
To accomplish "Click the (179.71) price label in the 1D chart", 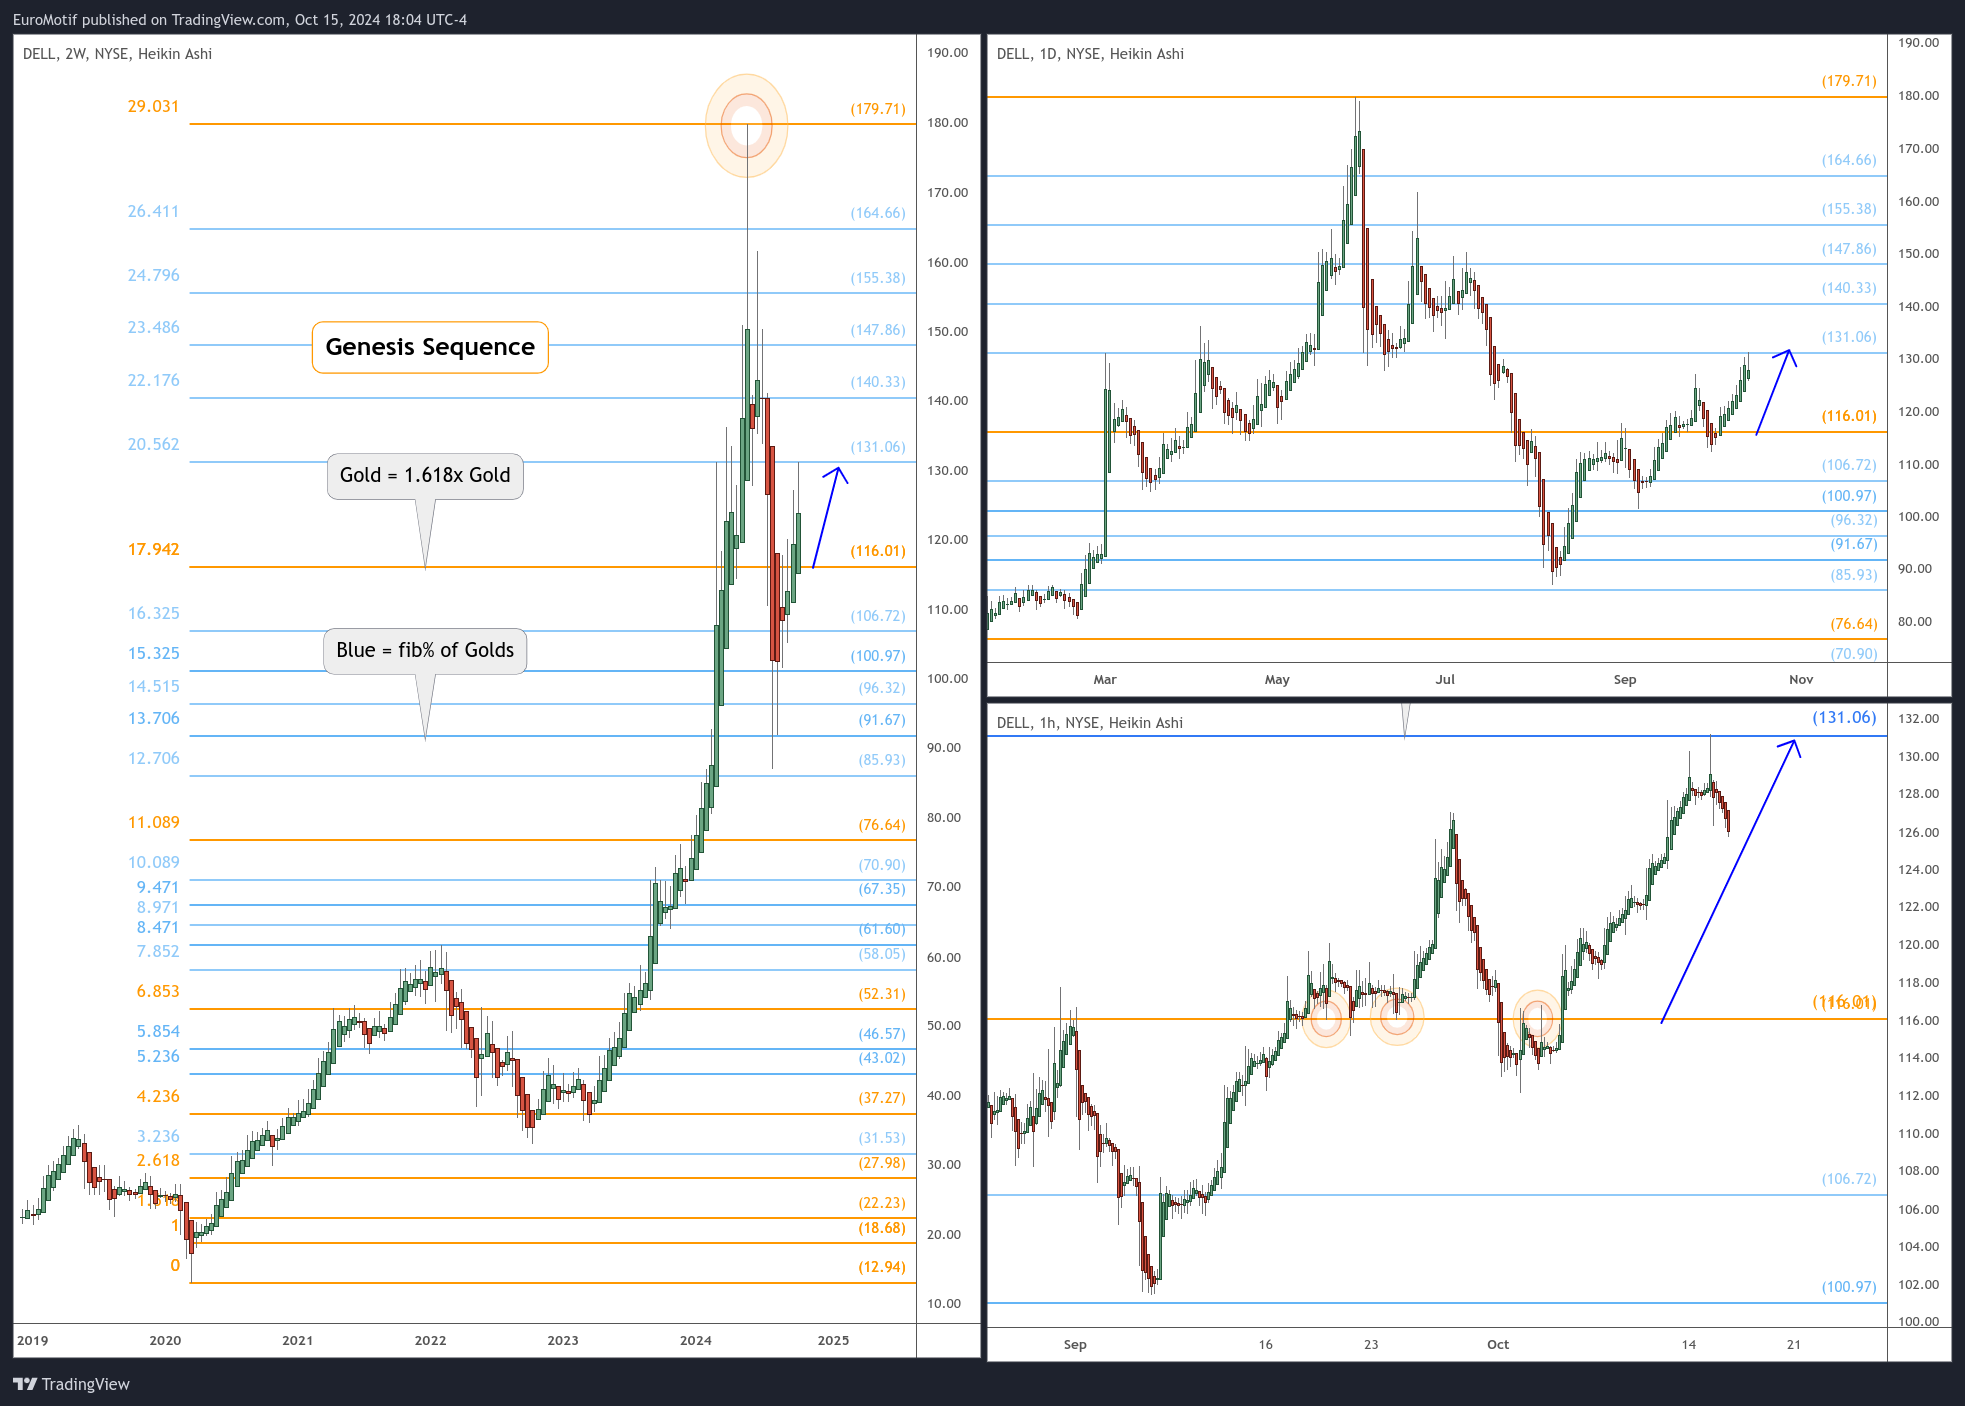I will 1849,81.
